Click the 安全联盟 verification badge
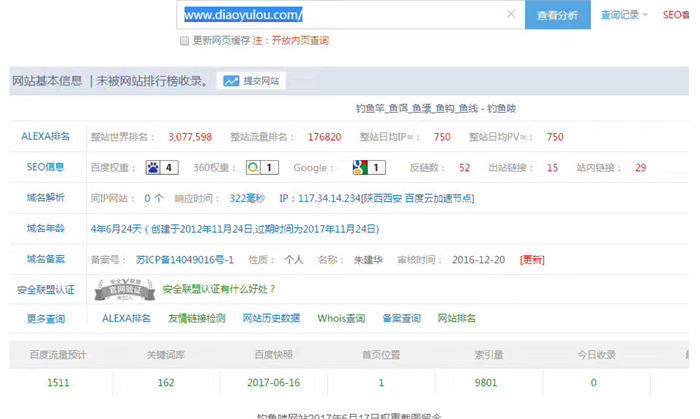 125,289
